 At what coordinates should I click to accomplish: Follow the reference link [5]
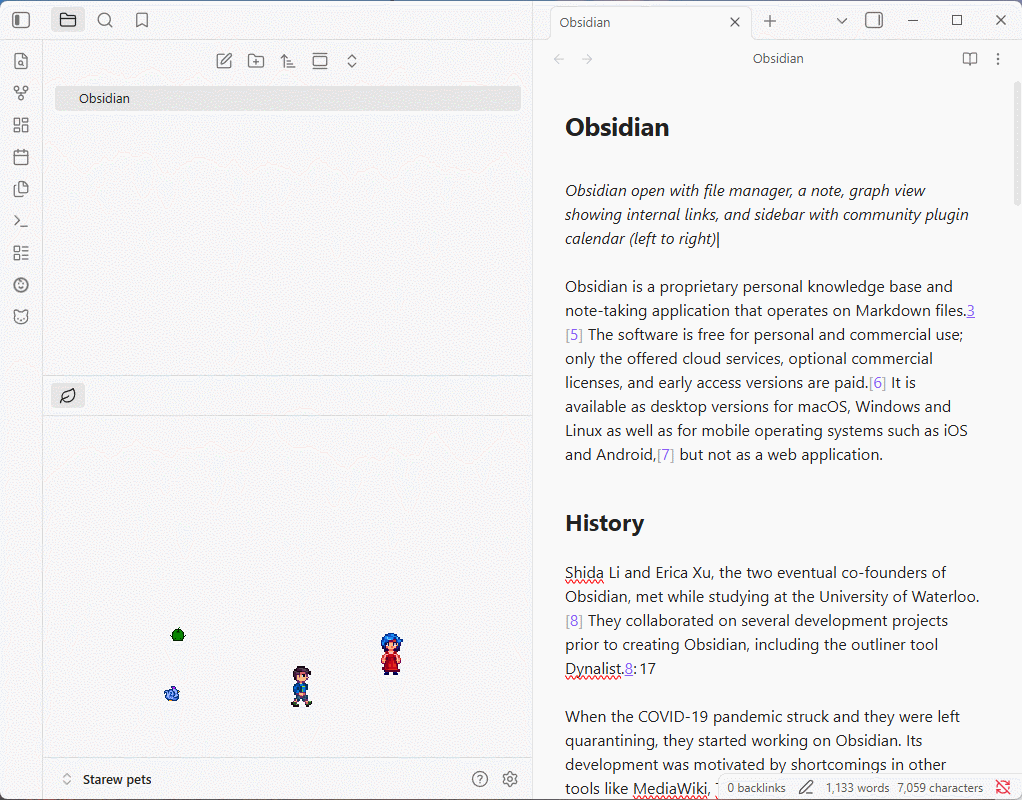point(574,334)
